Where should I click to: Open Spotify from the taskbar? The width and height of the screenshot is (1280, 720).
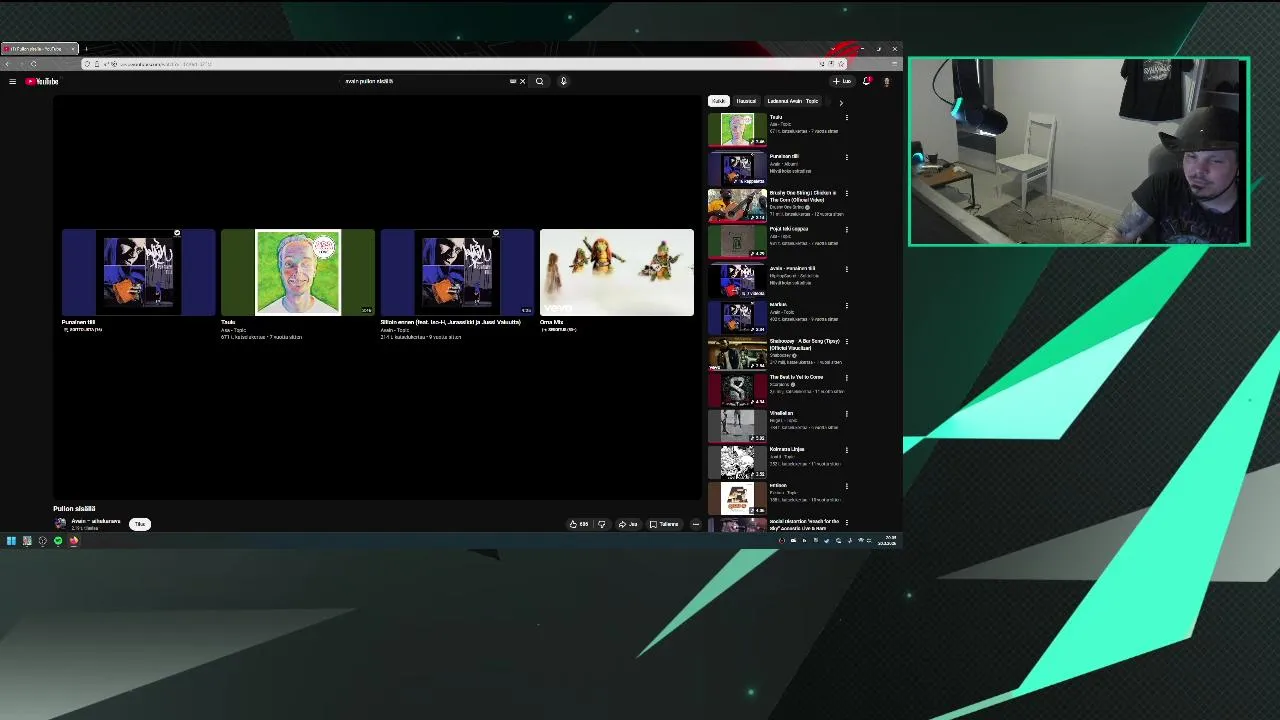point(58,541)
